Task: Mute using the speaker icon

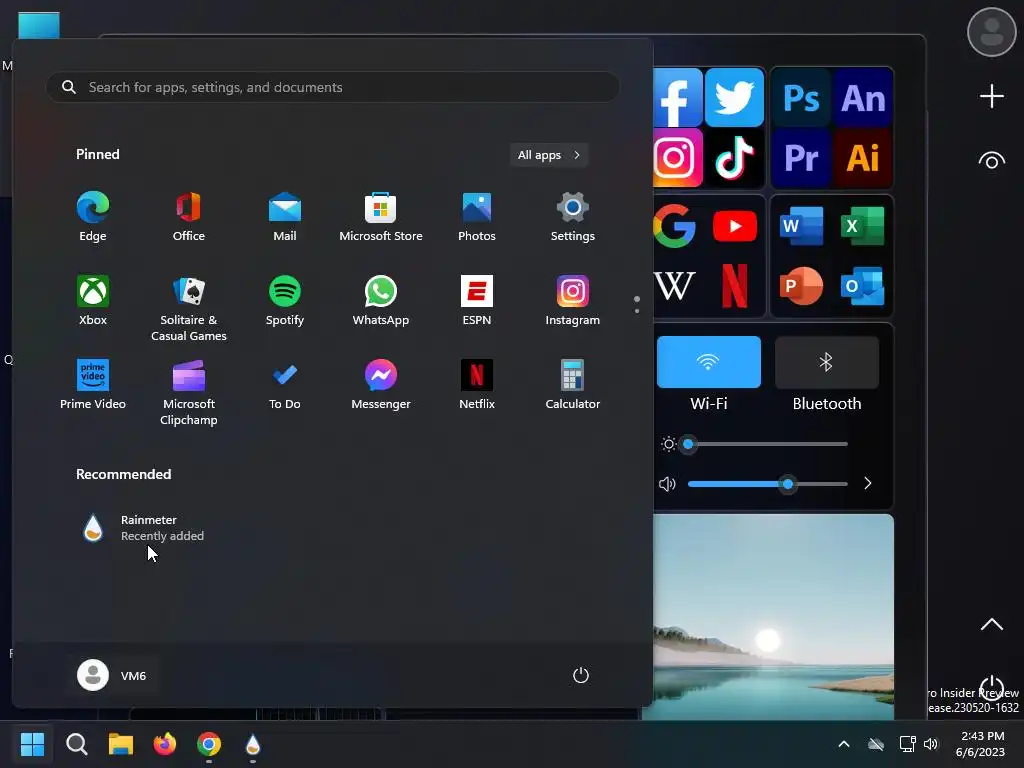Action: click(x=667, y=484)
